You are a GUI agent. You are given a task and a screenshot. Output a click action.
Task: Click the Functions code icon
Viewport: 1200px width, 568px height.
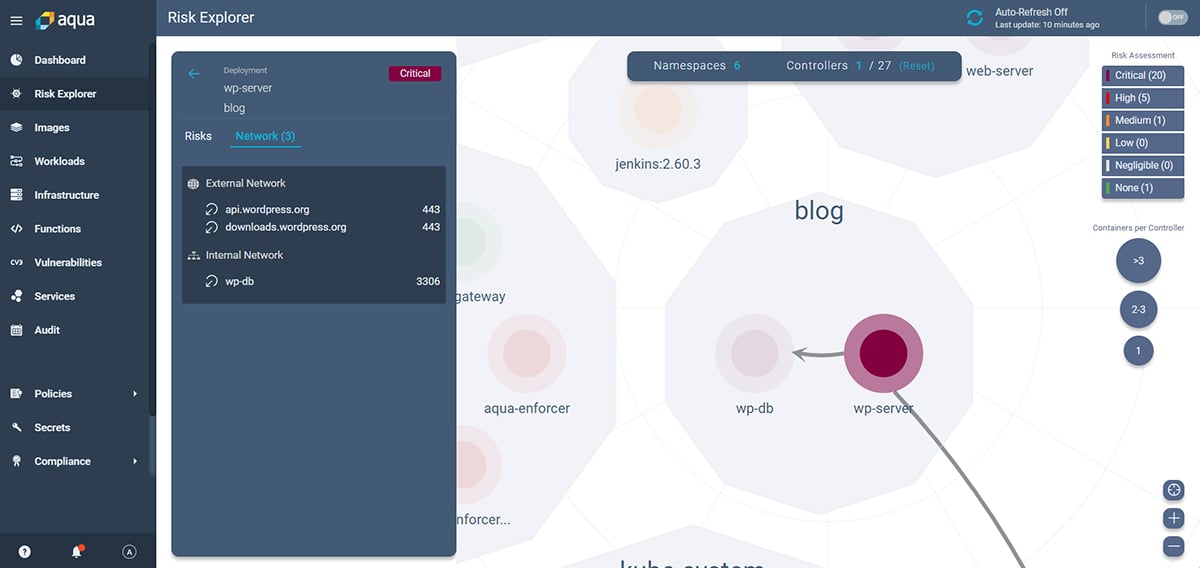16,229
